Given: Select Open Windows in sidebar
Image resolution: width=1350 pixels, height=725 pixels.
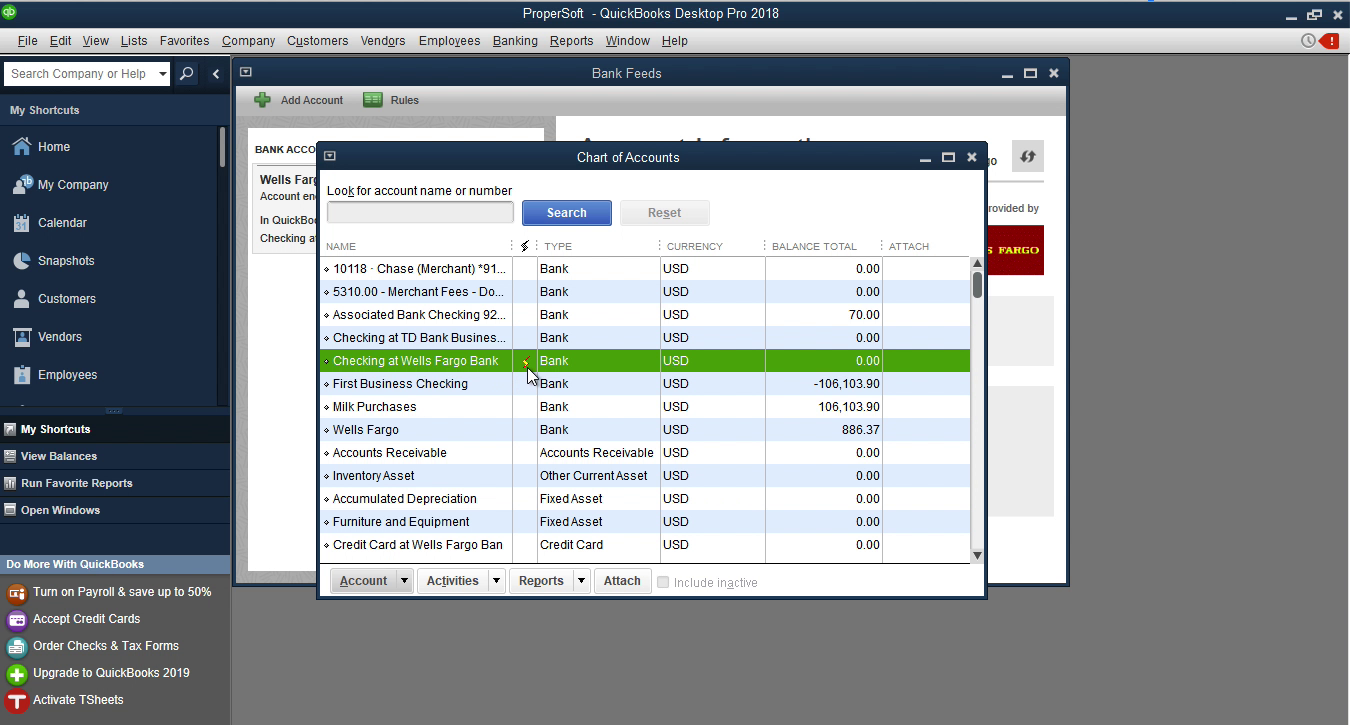Looking at the screenshot, I should click(x=115, y=510).
